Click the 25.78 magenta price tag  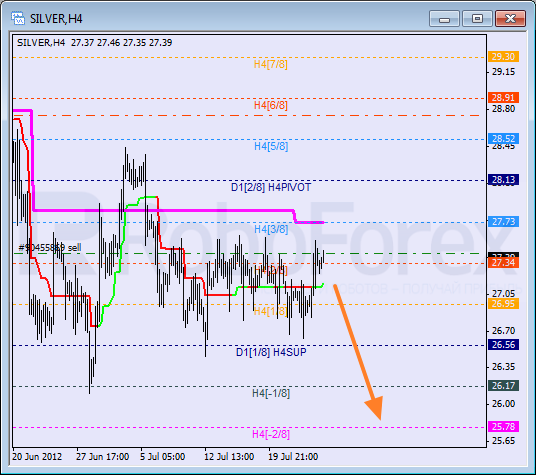[x=503, y=426]
